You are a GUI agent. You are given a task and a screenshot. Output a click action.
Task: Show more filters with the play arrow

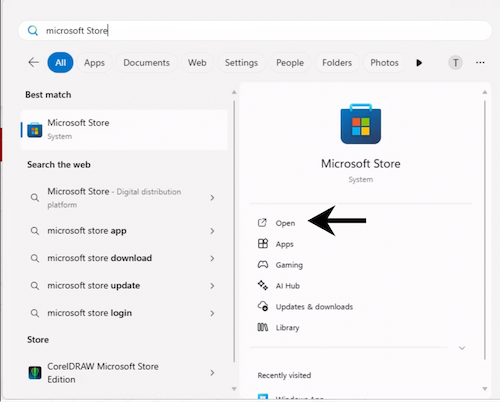[419, 63]
